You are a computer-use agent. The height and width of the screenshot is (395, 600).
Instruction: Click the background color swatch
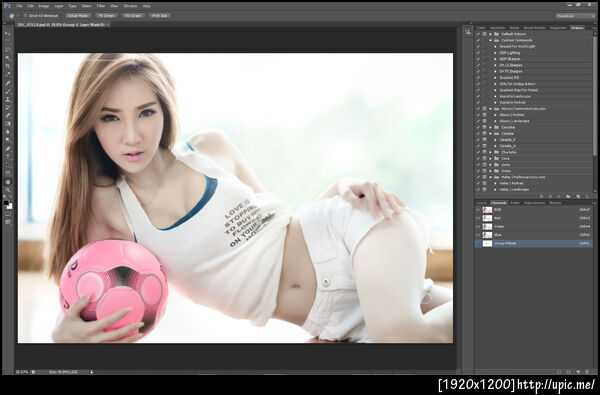10,206
